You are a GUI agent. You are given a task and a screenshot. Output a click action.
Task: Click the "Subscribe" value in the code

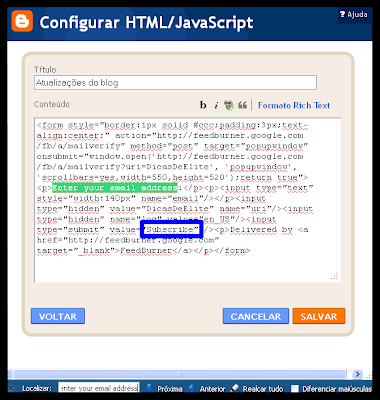click(x=172, y=229)
